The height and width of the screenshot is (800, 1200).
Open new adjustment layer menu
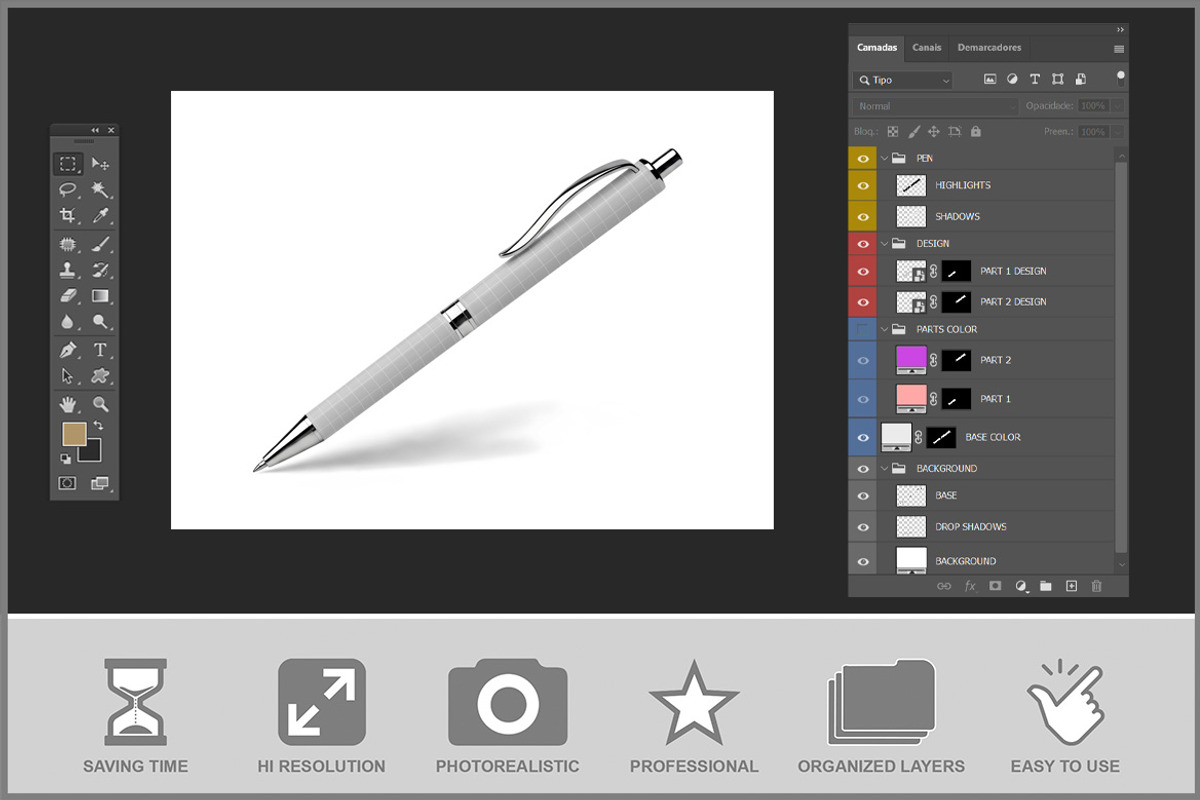point(1021,586)
